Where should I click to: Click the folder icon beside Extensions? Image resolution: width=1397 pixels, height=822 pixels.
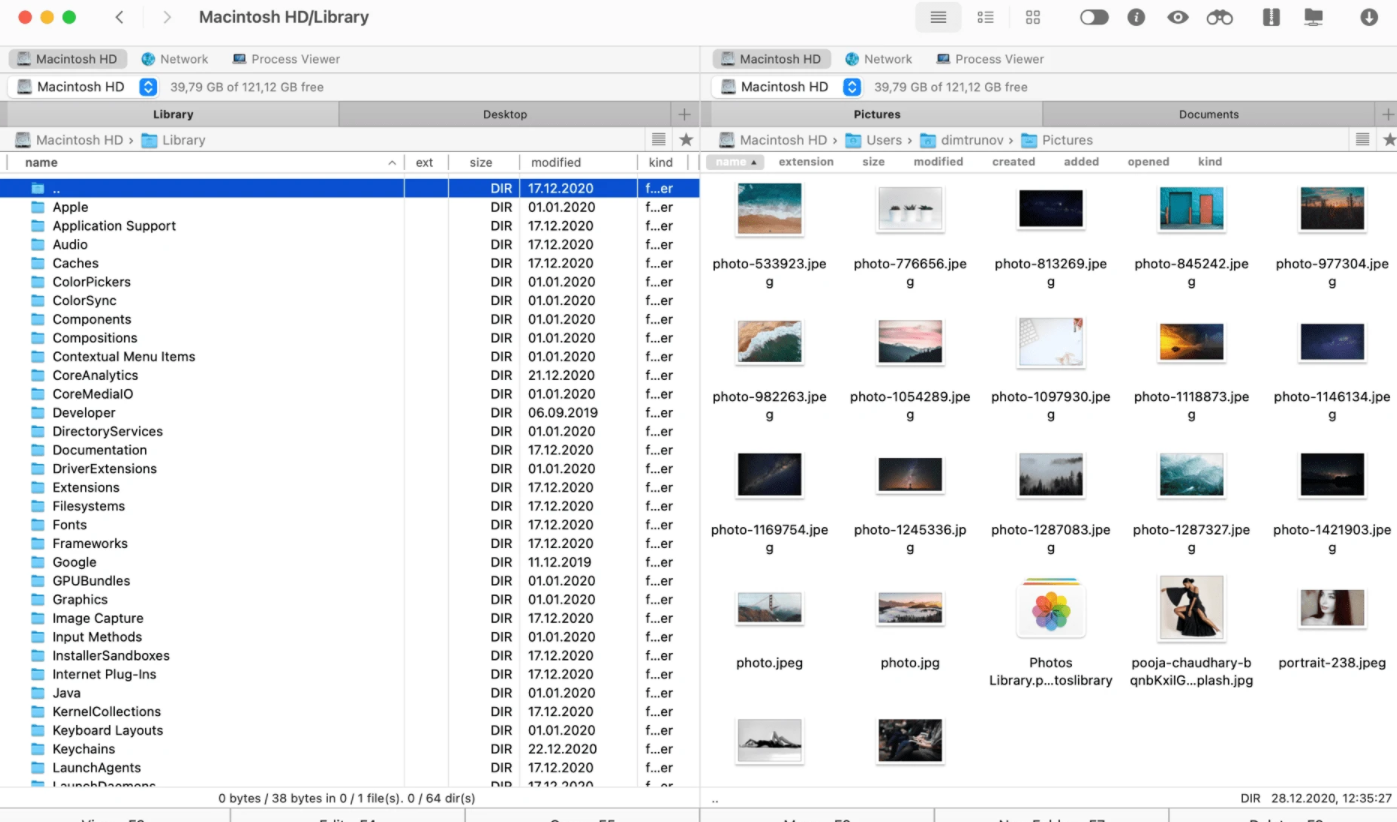38,488
